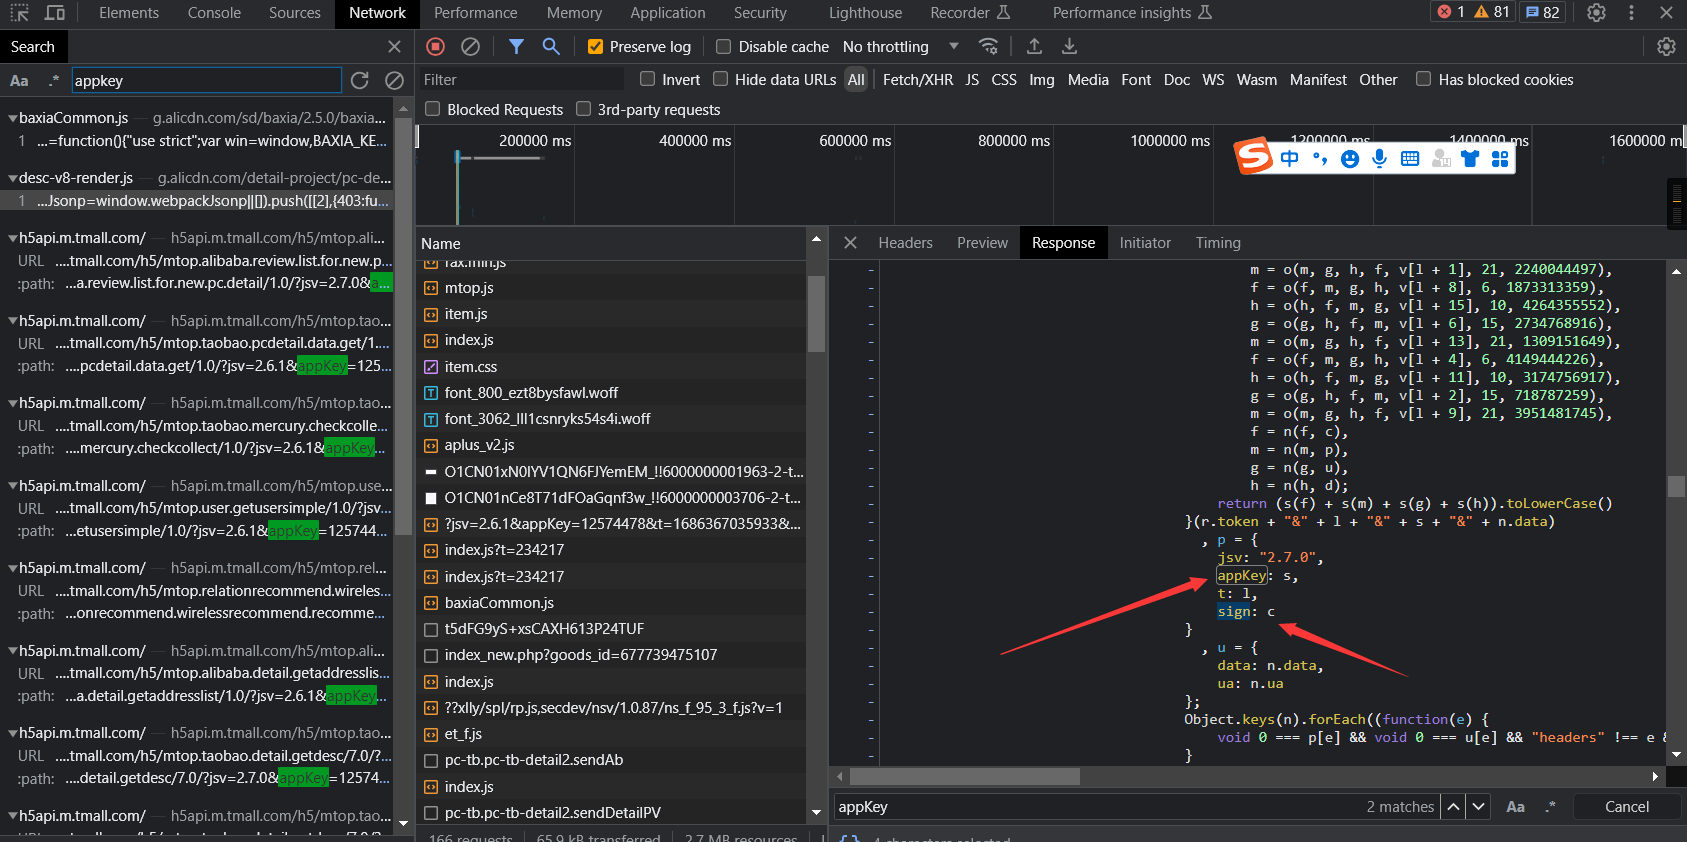Viewport: 1687px width, 842px height.
Task: Click the horizontal scrollbar of response
Action: (965, 776)
